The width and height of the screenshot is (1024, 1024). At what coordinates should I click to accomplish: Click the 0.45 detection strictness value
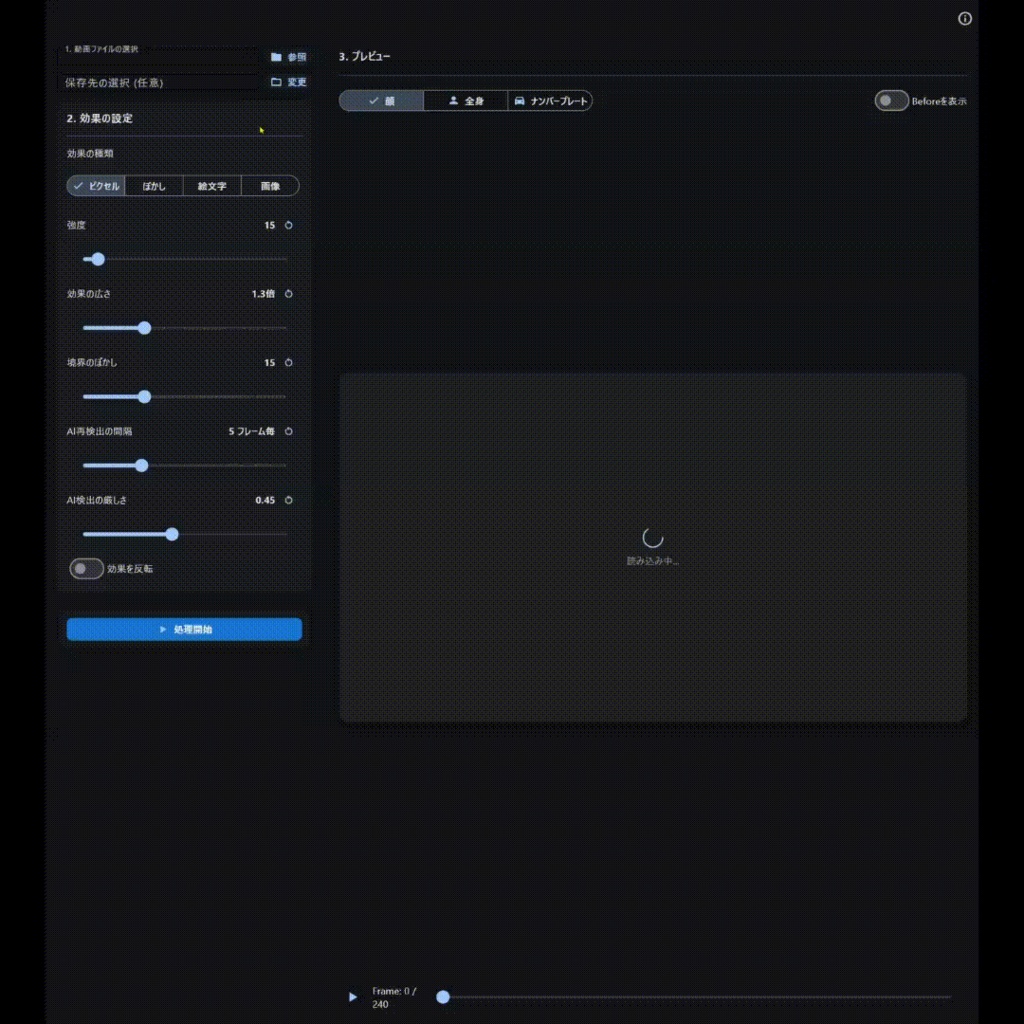[x=265, y=500]
